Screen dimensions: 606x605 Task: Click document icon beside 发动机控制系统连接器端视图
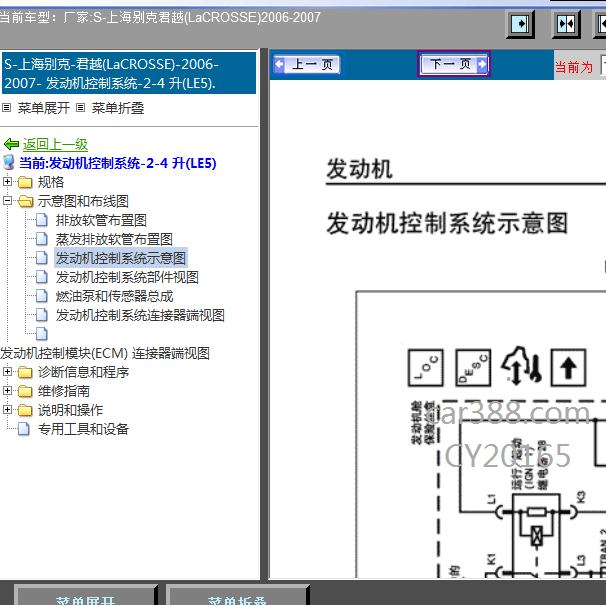(x=42, y=314)
